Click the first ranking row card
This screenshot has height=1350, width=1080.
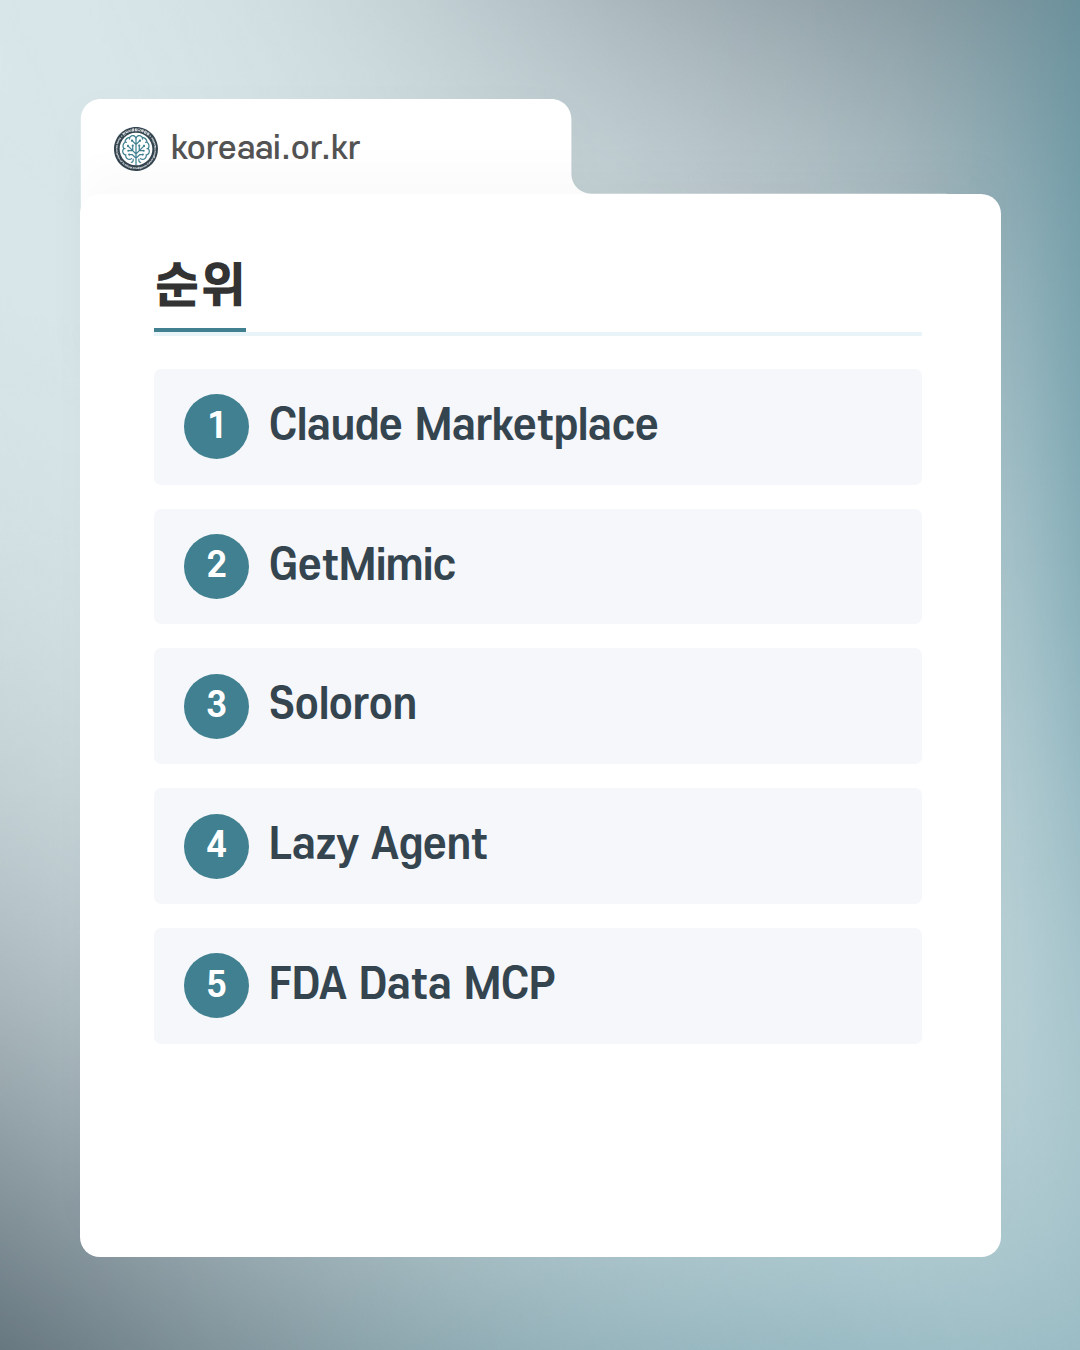coord(790,427)
